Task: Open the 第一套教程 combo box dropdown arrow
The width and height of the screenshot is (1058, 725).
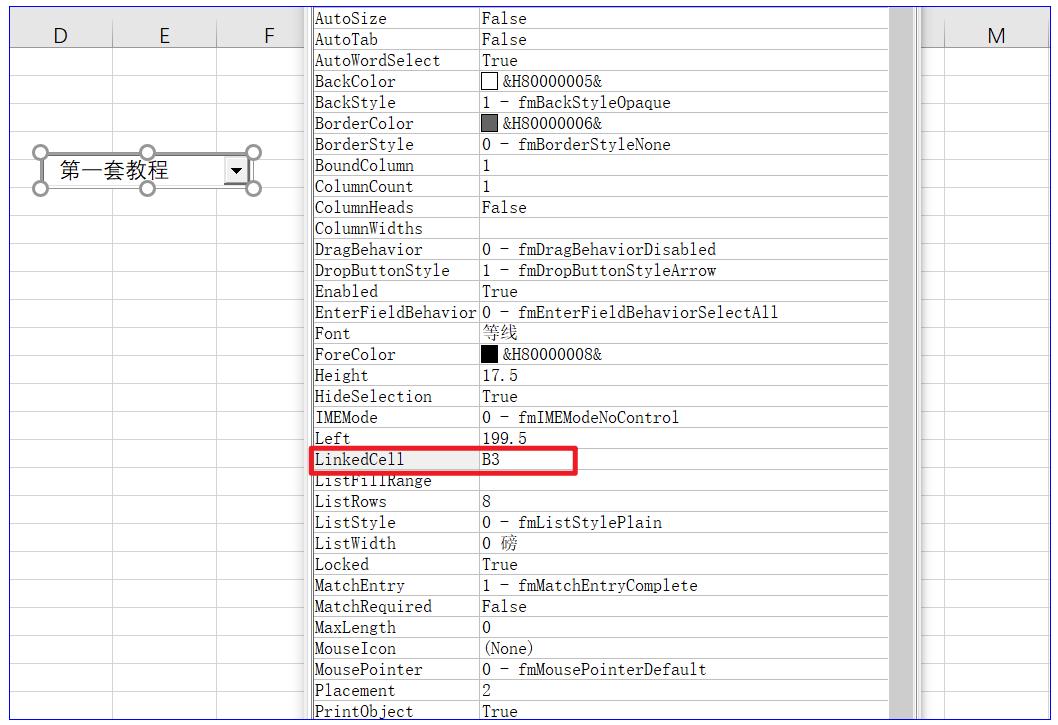Action: coord(236,171)
